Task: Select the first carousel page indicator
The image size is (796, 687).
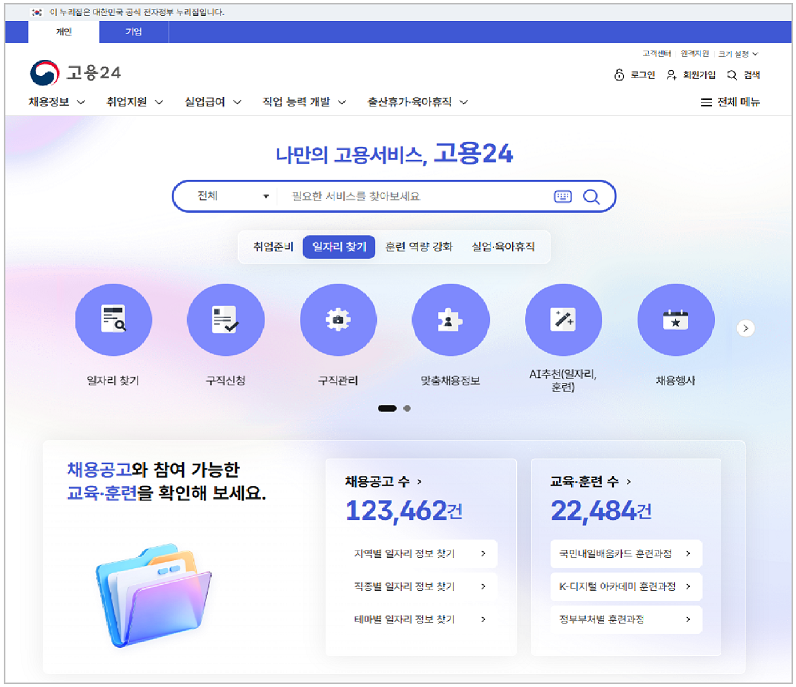Action: [x=387, y=408]
